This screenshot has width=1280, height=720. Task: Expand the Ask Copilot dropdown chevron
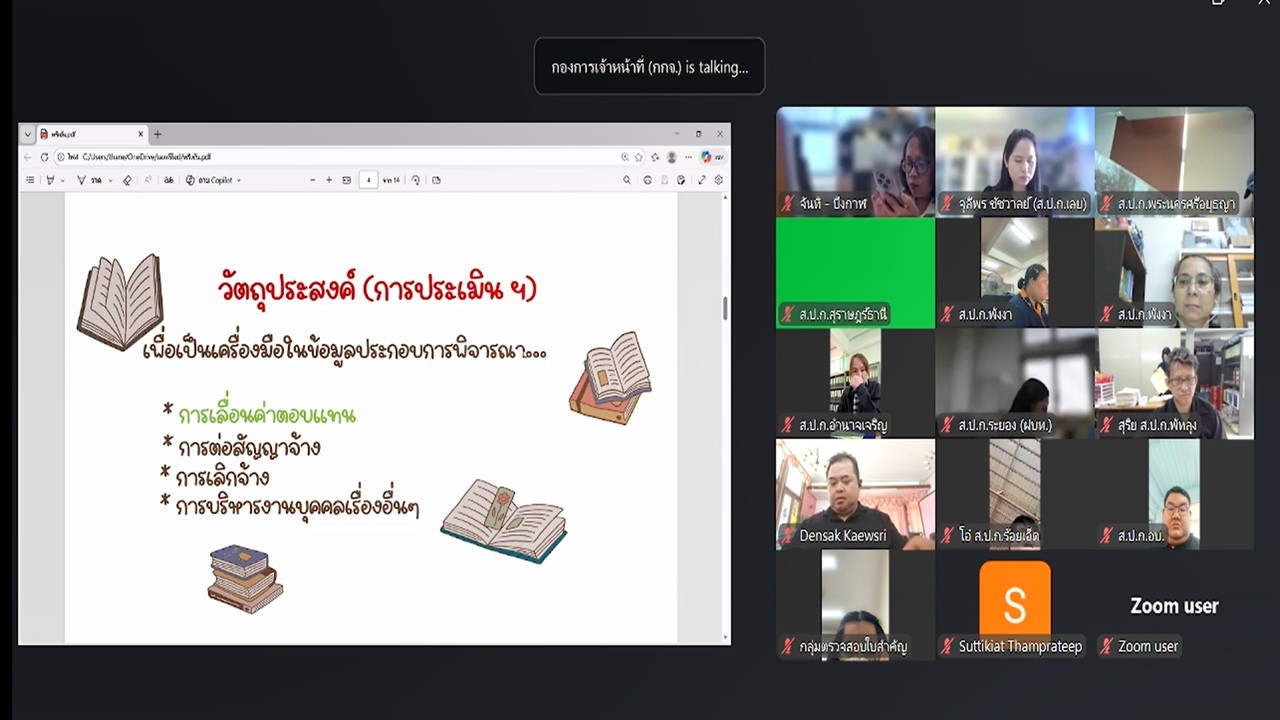click(237, 180)
